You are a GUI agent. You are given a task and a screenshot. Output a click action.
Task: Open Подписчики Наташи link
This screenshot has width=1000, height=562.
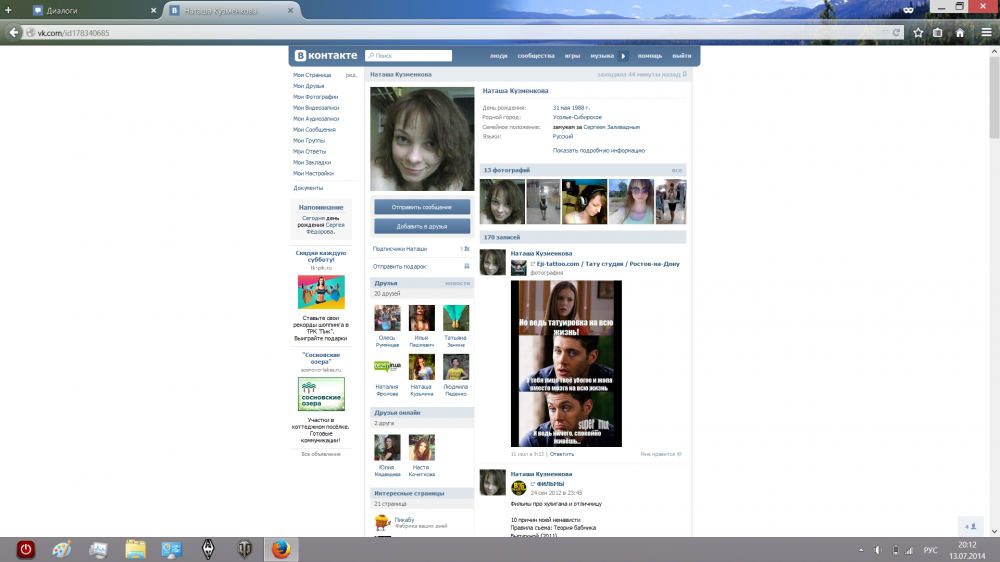click(x=400, y=249)
